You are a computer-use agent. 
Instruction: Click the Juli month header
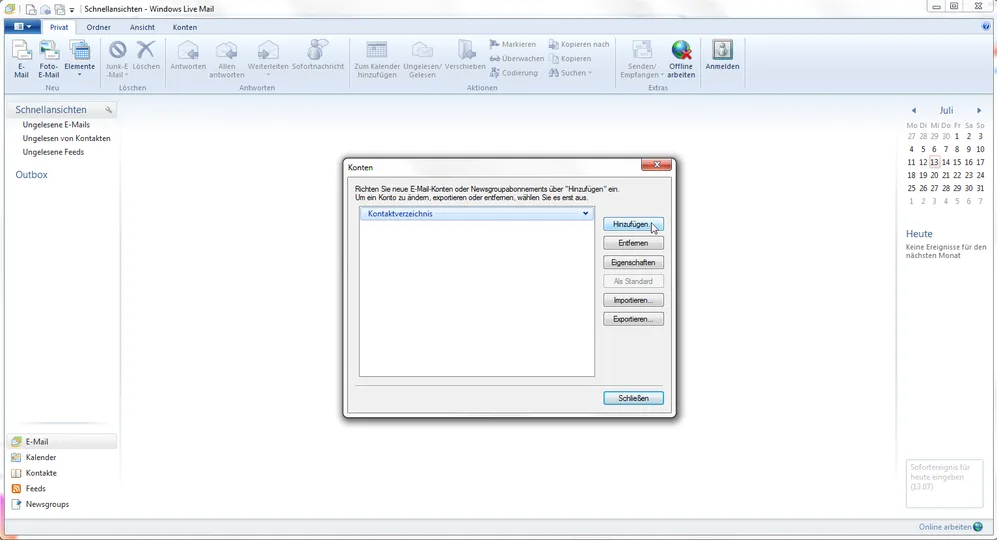(946, 111)
